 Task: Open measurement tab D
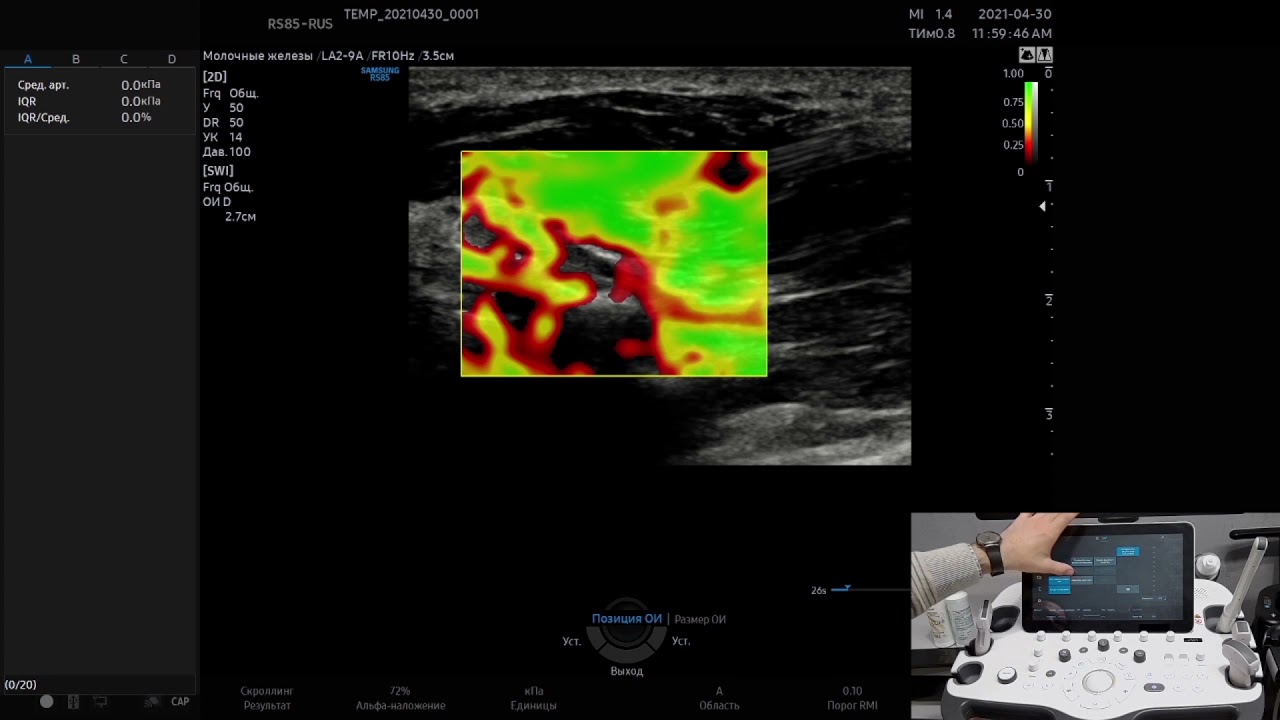172,60
